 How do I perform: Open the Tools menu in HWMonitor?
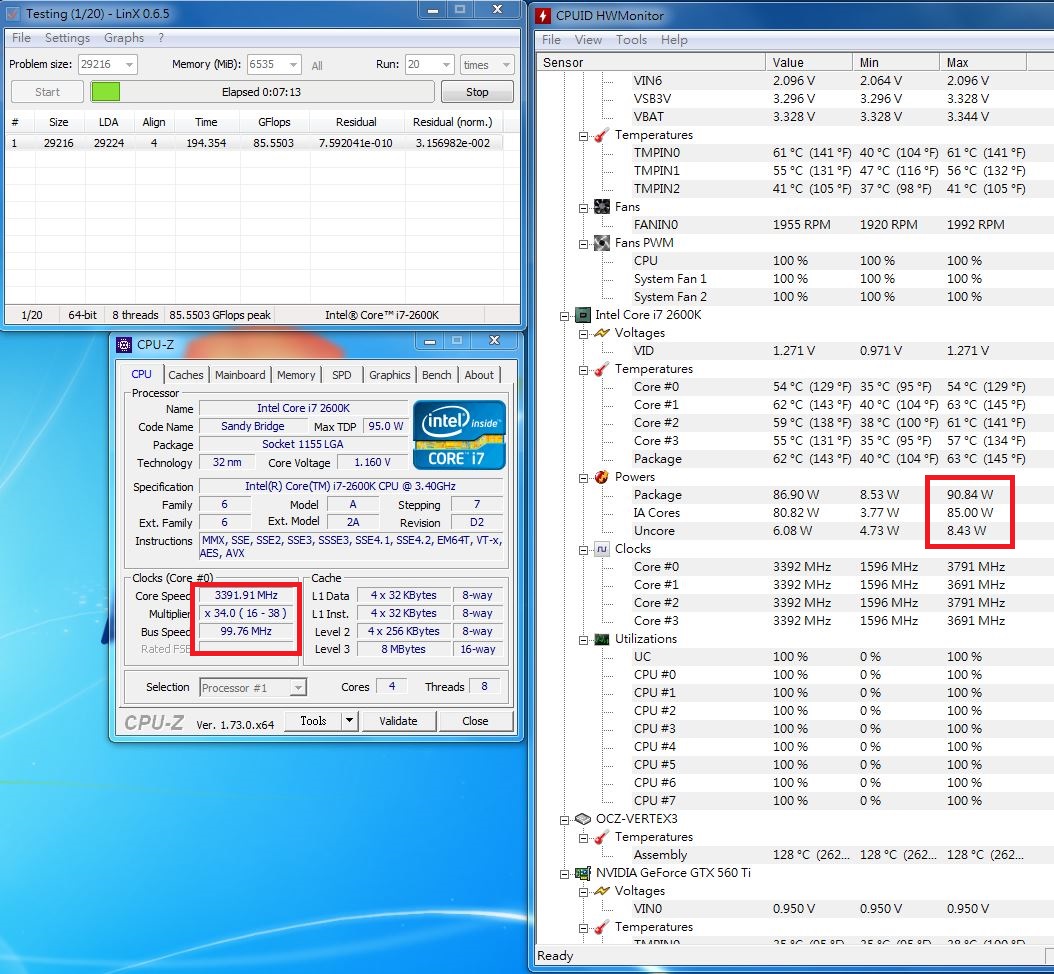(x=631, y=40)
